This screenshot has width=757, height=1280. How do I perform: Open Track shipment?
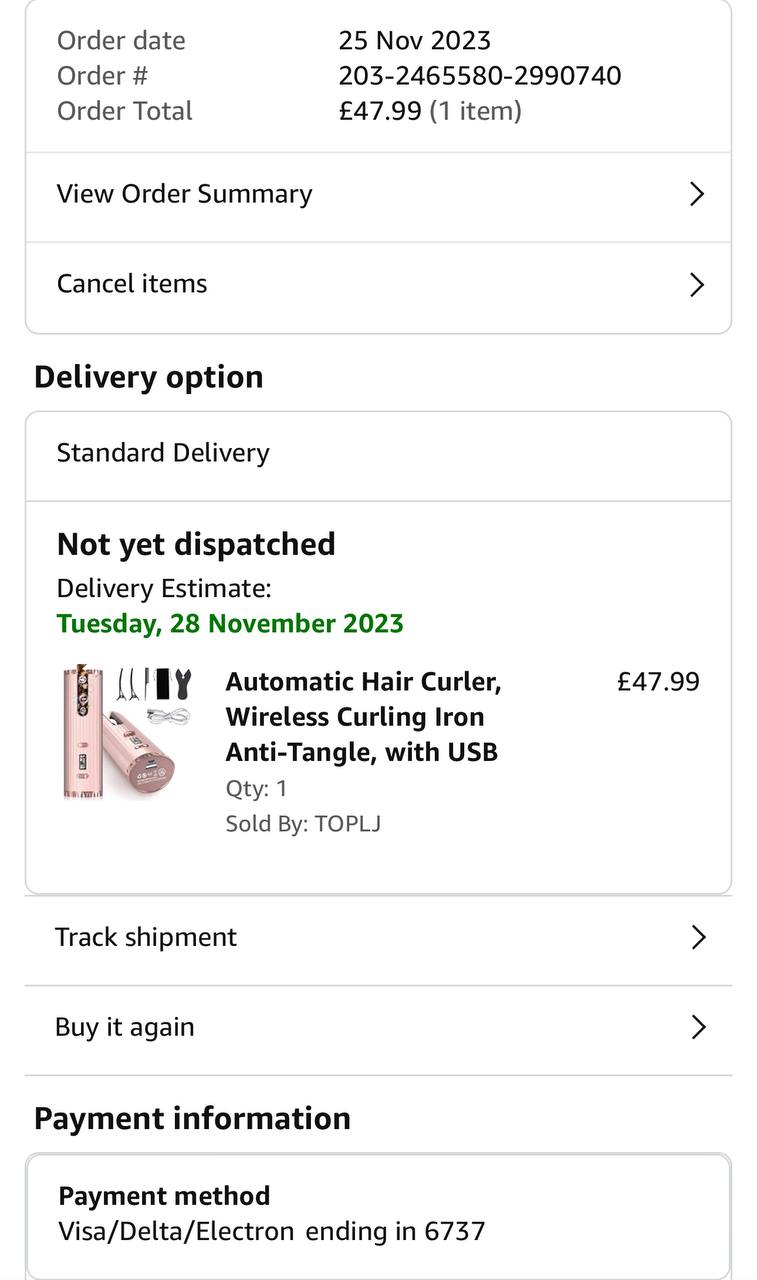(x=378, y=937)
